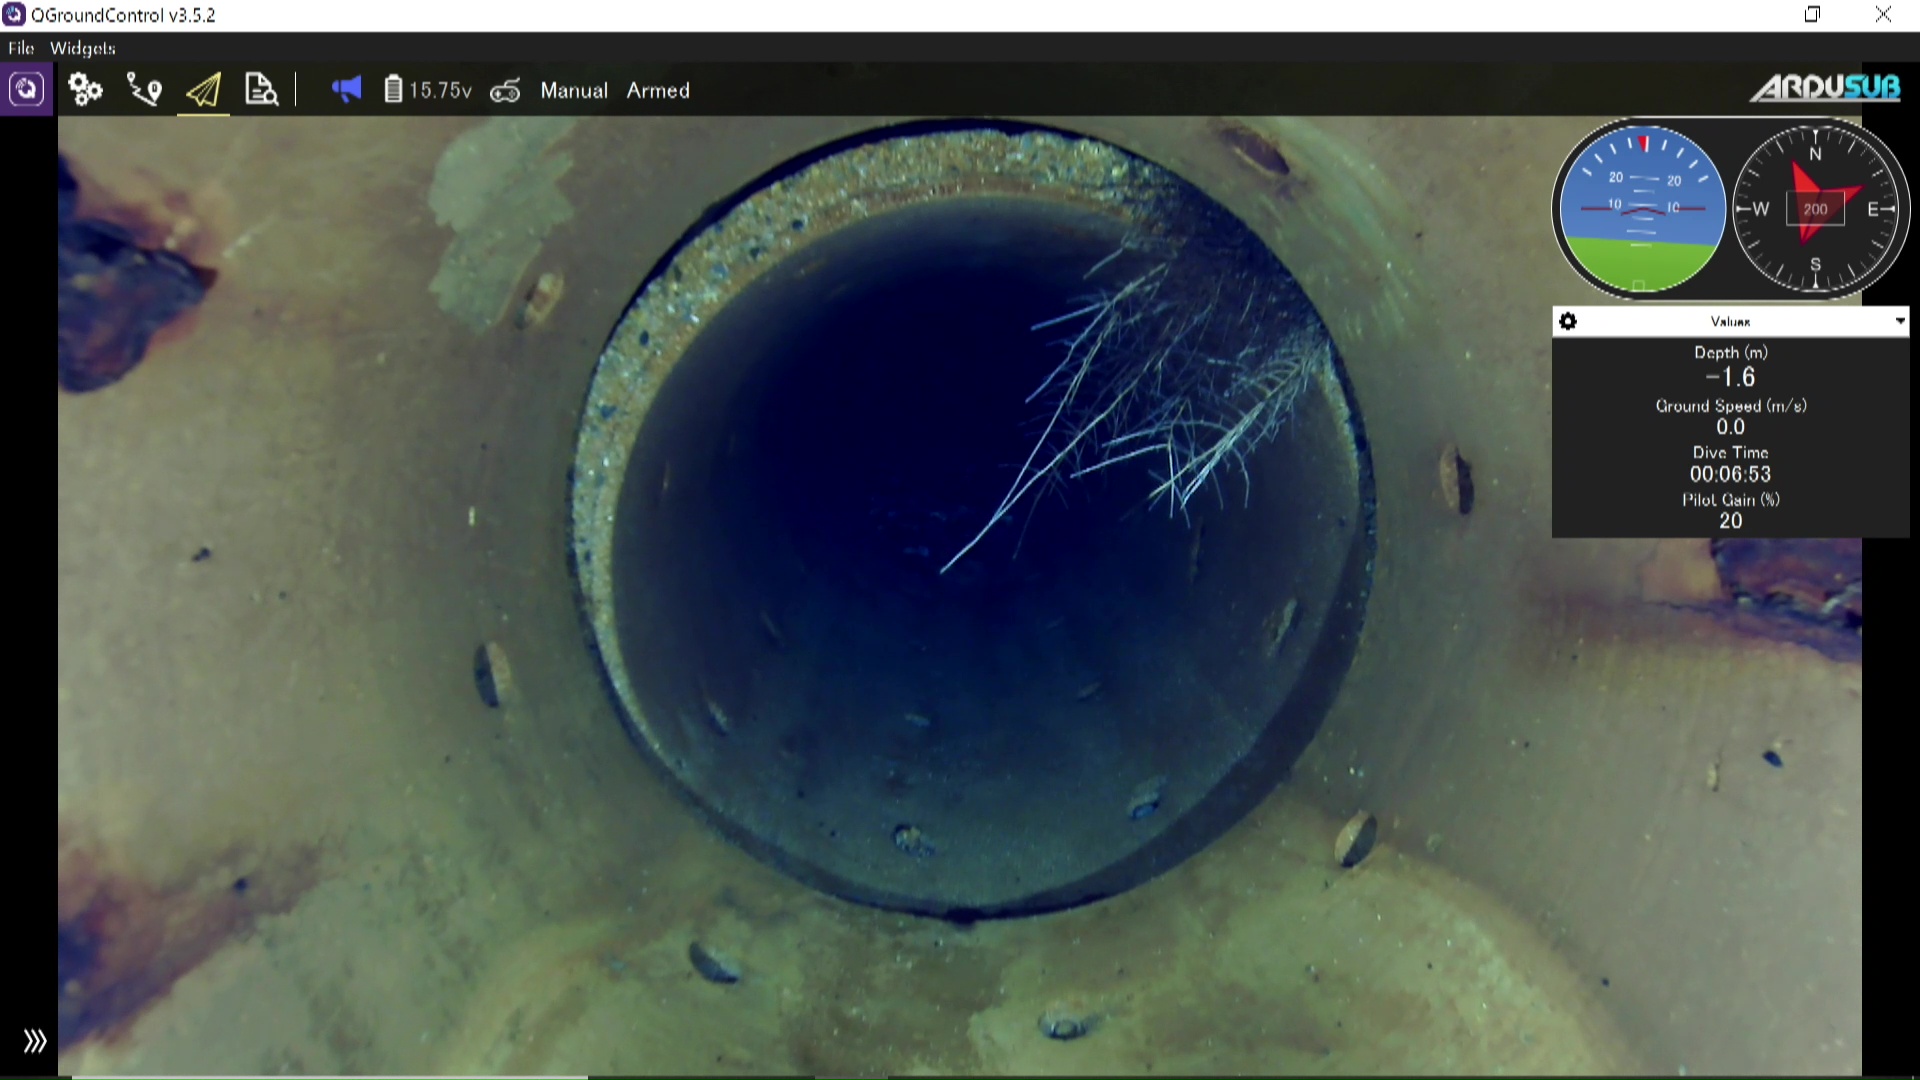Click the joystick gamepad status icon
The height and width of the screenshot is (1080, 1920).
click(505, 91)
